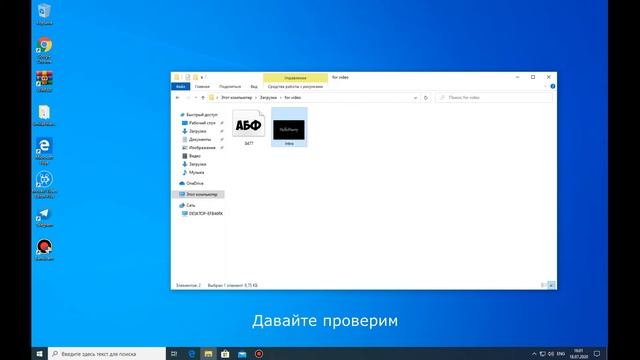Open Видео in navigation pane

click(x=194, y=156)
